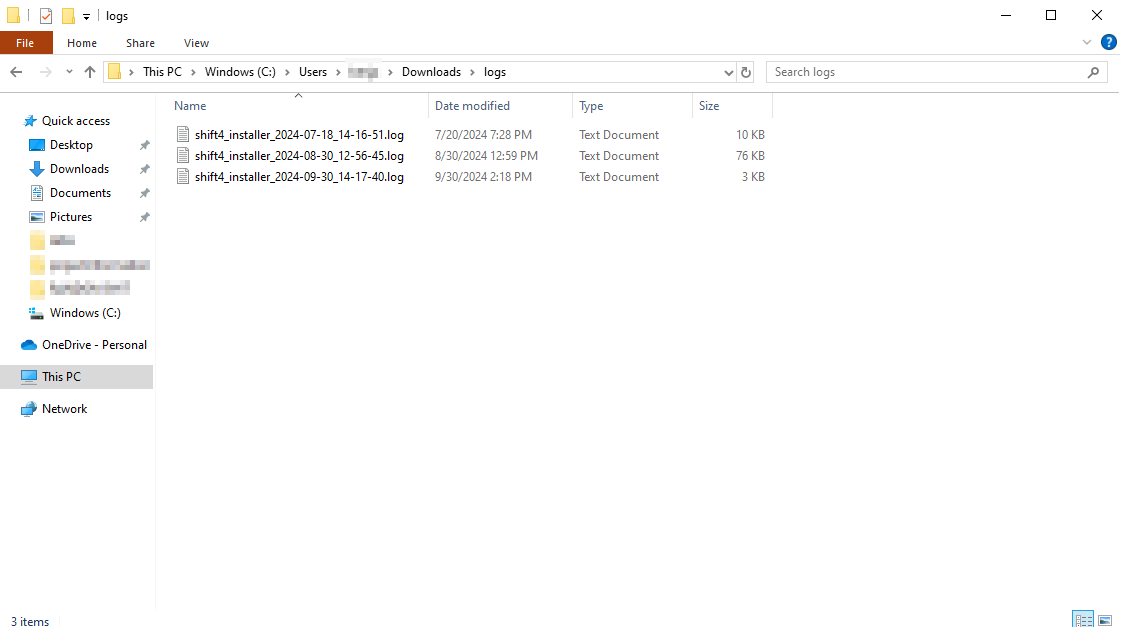Select shift4_installer_2024-09-30_14-17-40.log file

[x=299, y=177]
